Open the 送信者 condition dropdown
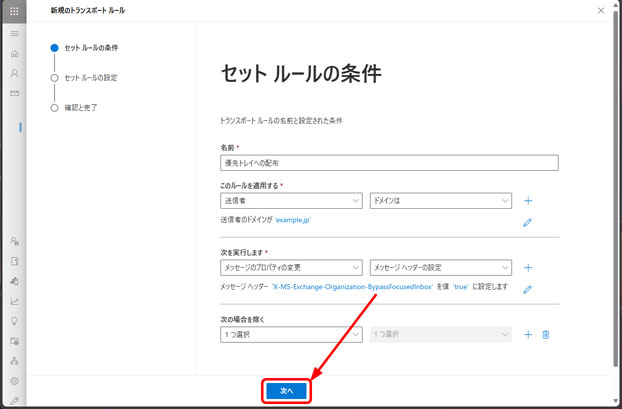 tap(291, 201)
